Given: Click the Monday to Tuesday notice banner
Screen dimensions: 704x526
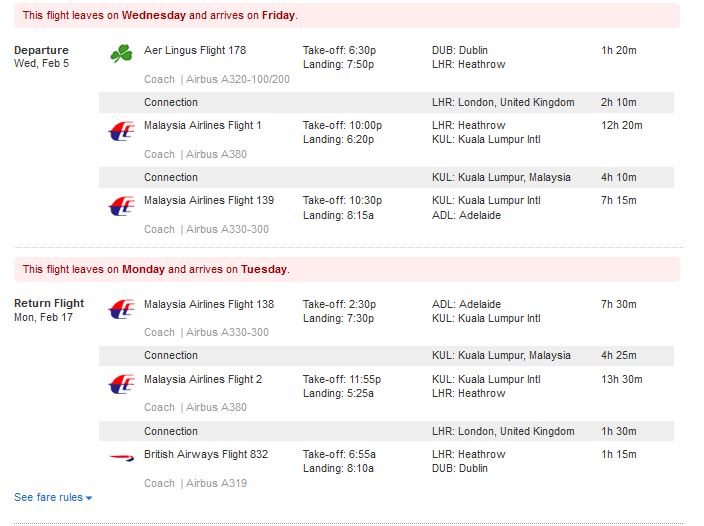Looking at the screenshot, I should (347, 269).
